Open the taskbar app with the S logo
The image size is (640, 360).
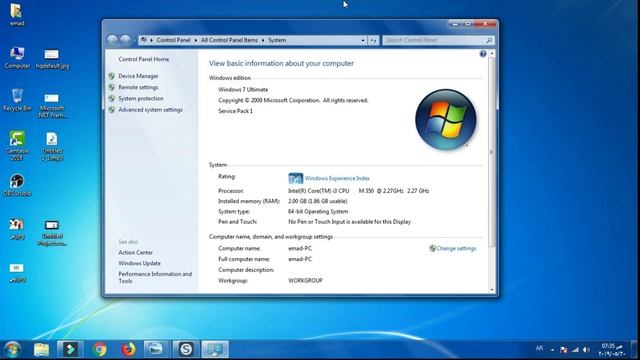[x=186, y=349]
